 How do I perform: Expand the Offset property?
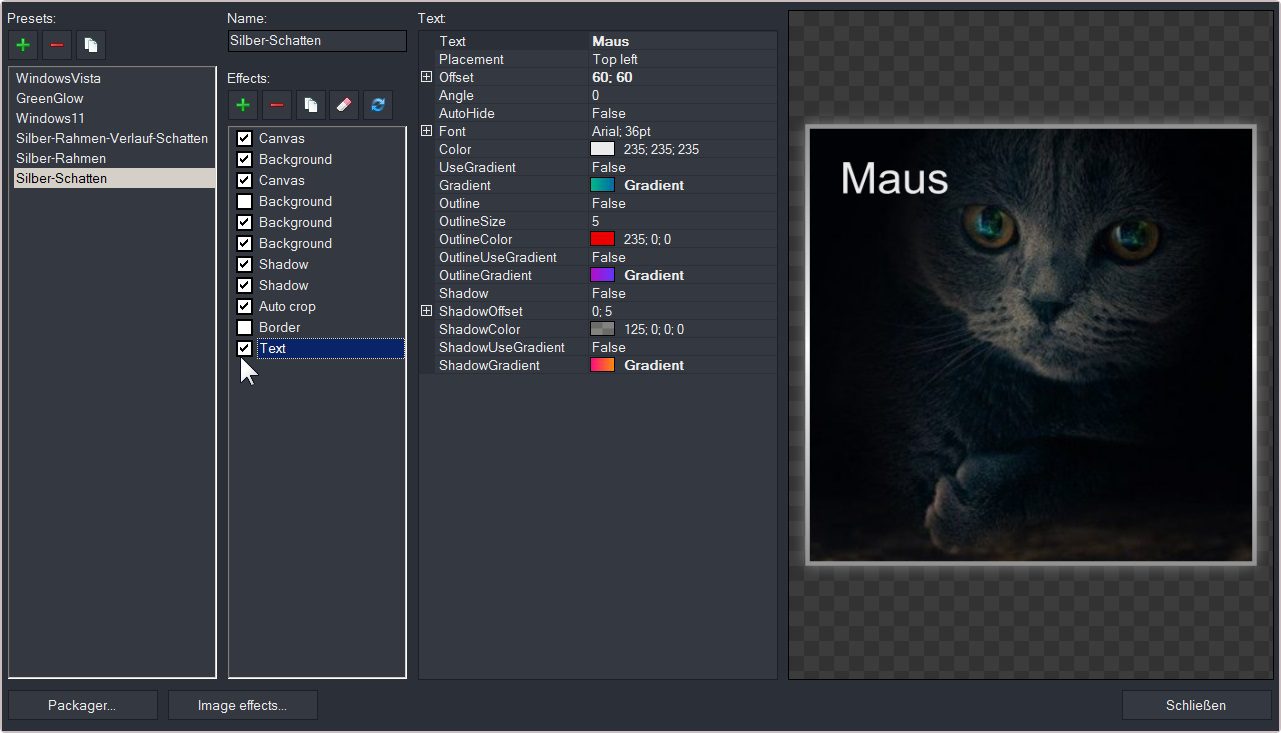click(426, 77)
